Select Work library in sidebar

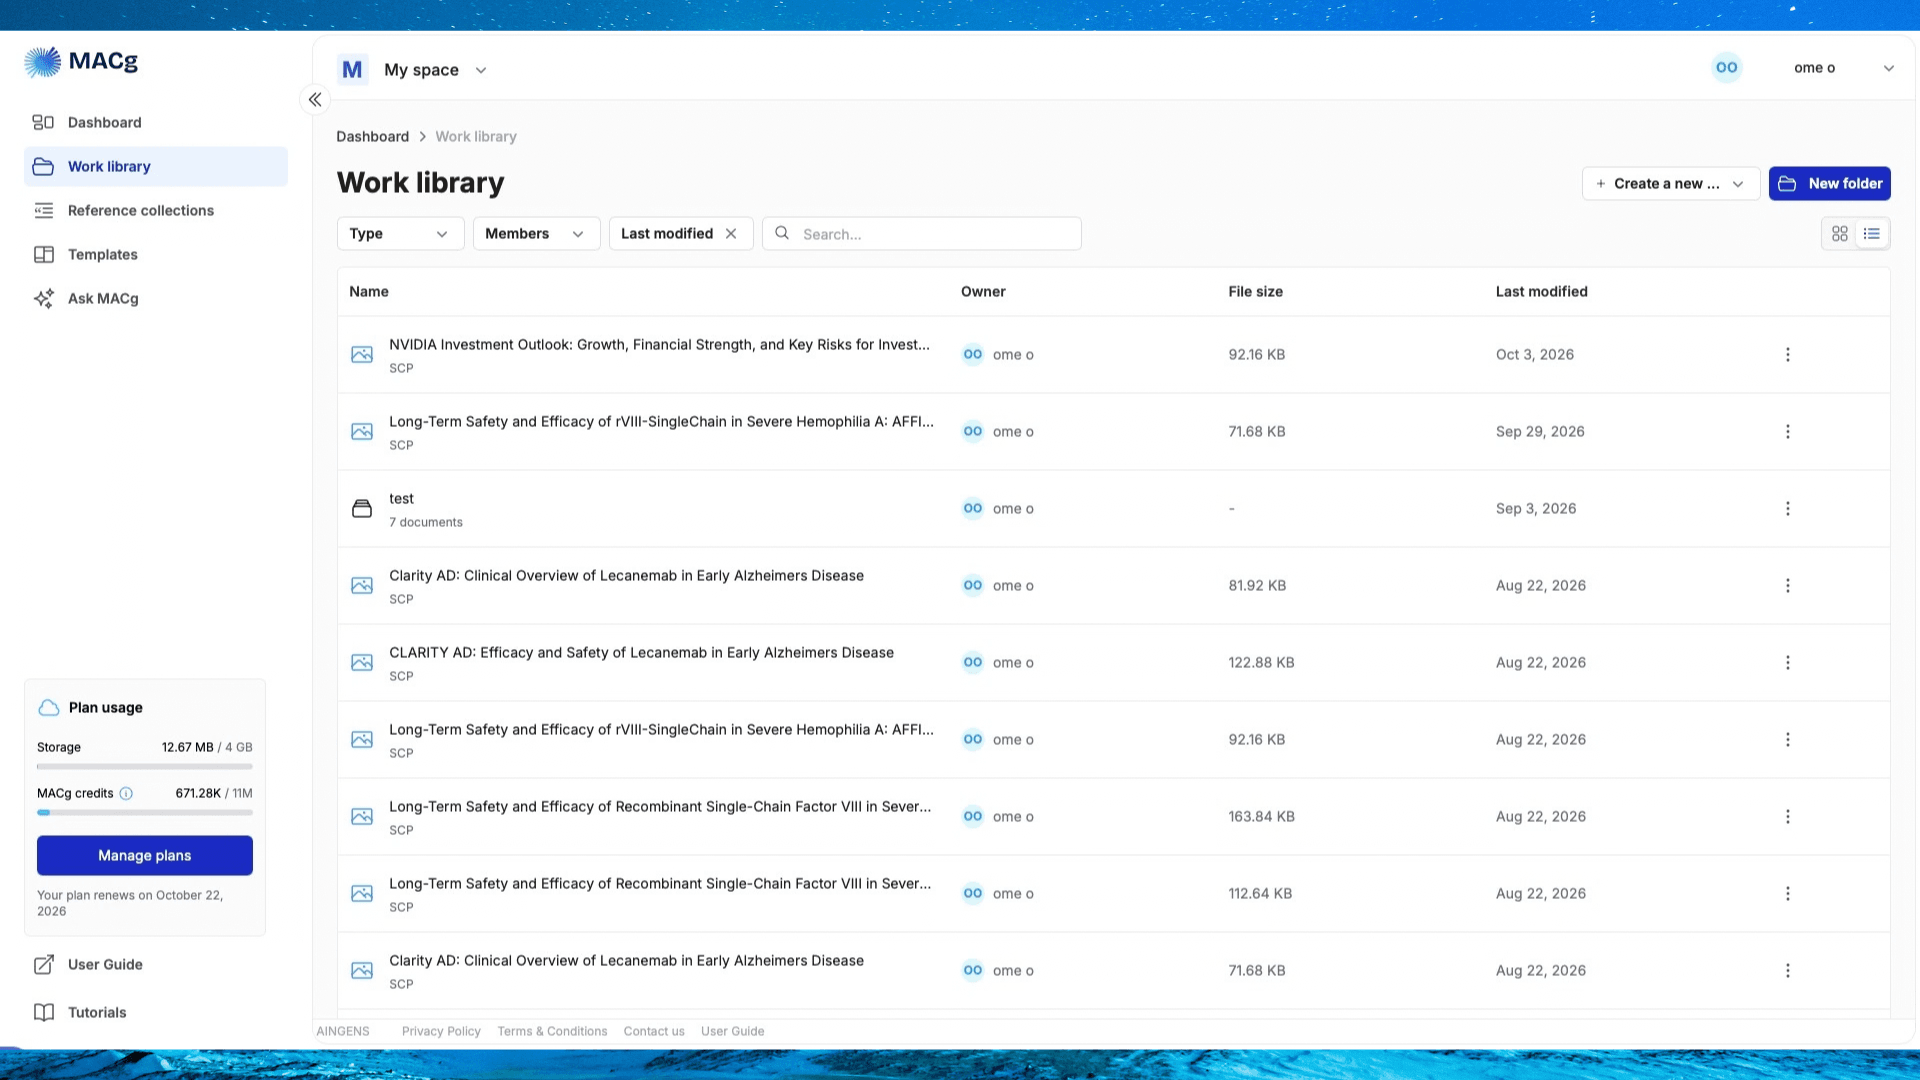156,166
